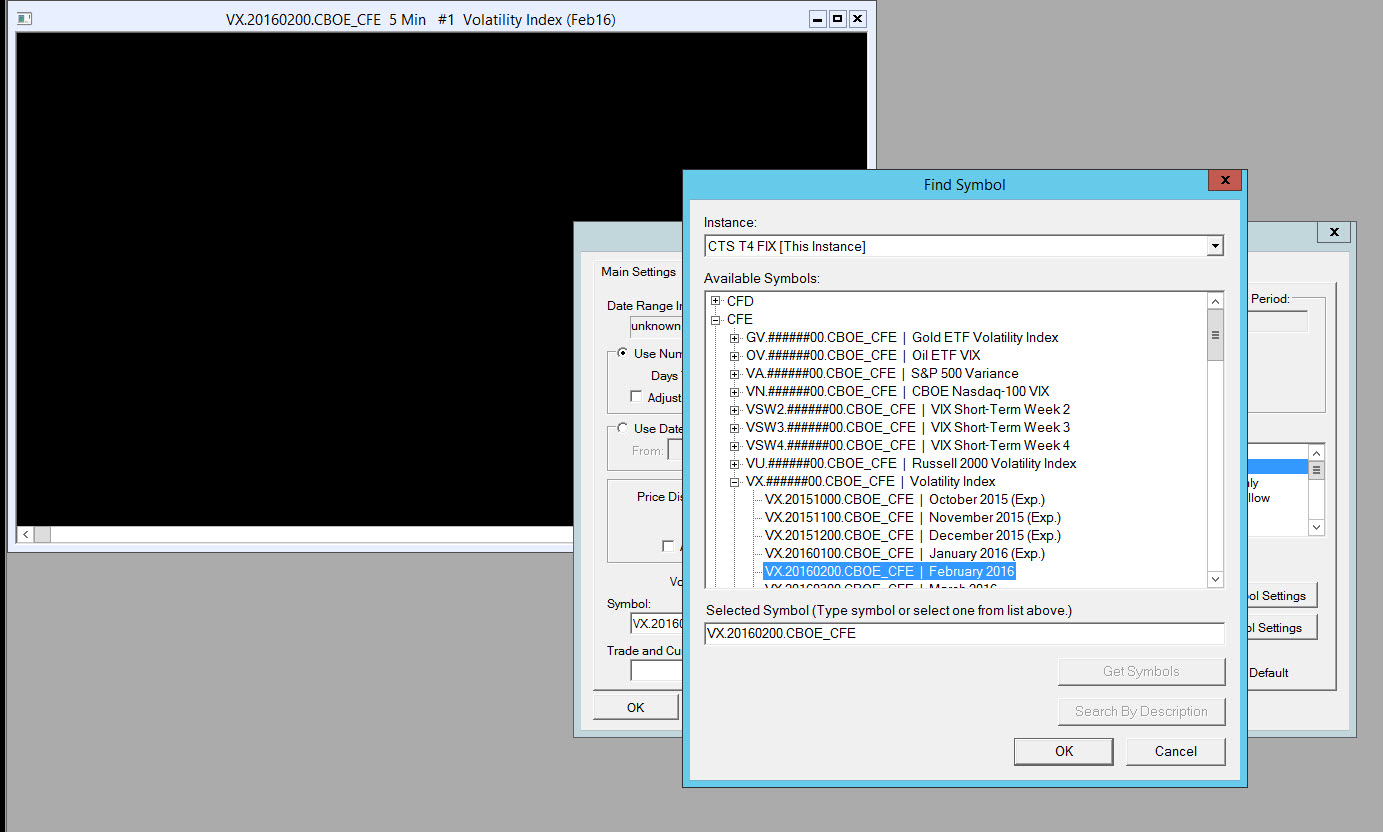The image size is (1383, 832).
Task: Expand the VIX Short-Term Week 2 node
Action: tap(735, 409)
